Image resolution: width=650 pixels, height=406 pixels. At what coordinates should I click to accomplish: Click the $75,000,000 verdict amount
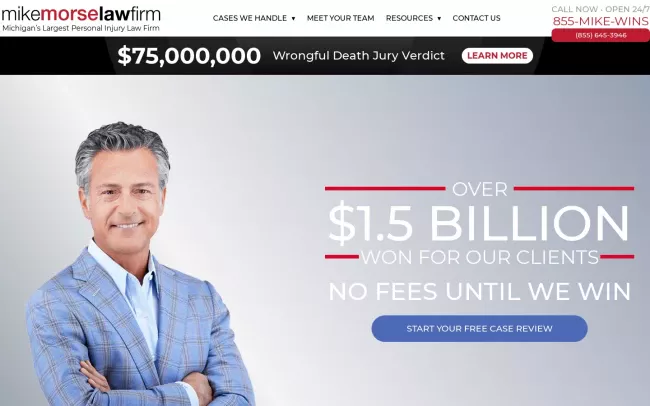(189, 56)
